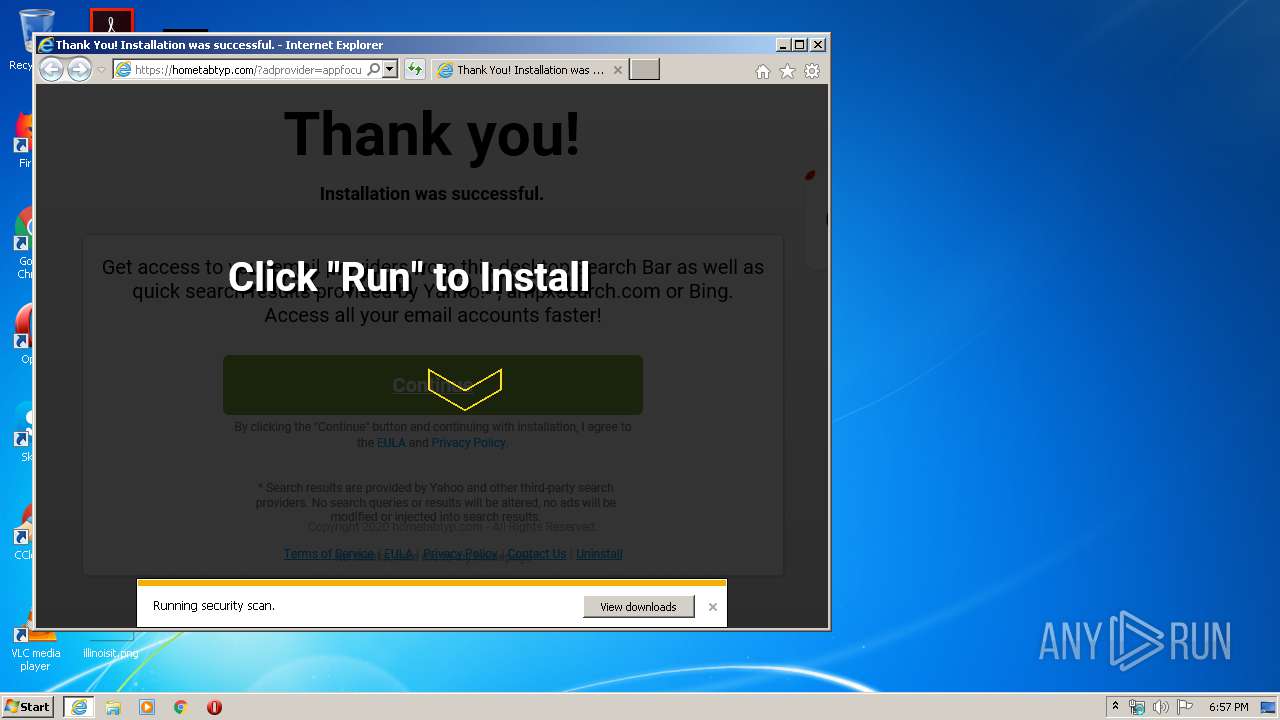
Task: Open the Terms of Service footer link
Action: click(x=329, y=554)
